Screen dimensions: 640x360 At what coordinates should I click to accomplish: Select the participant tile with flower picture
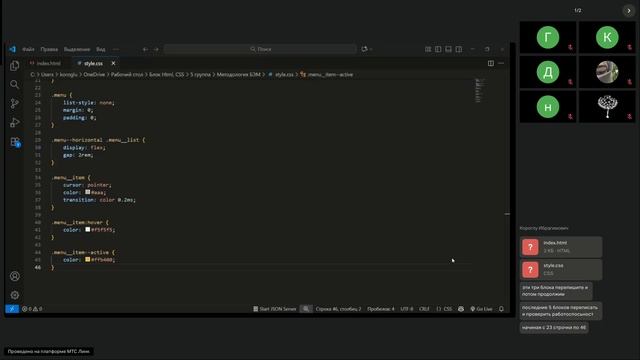pyautogui.click(x=607, y=107)
